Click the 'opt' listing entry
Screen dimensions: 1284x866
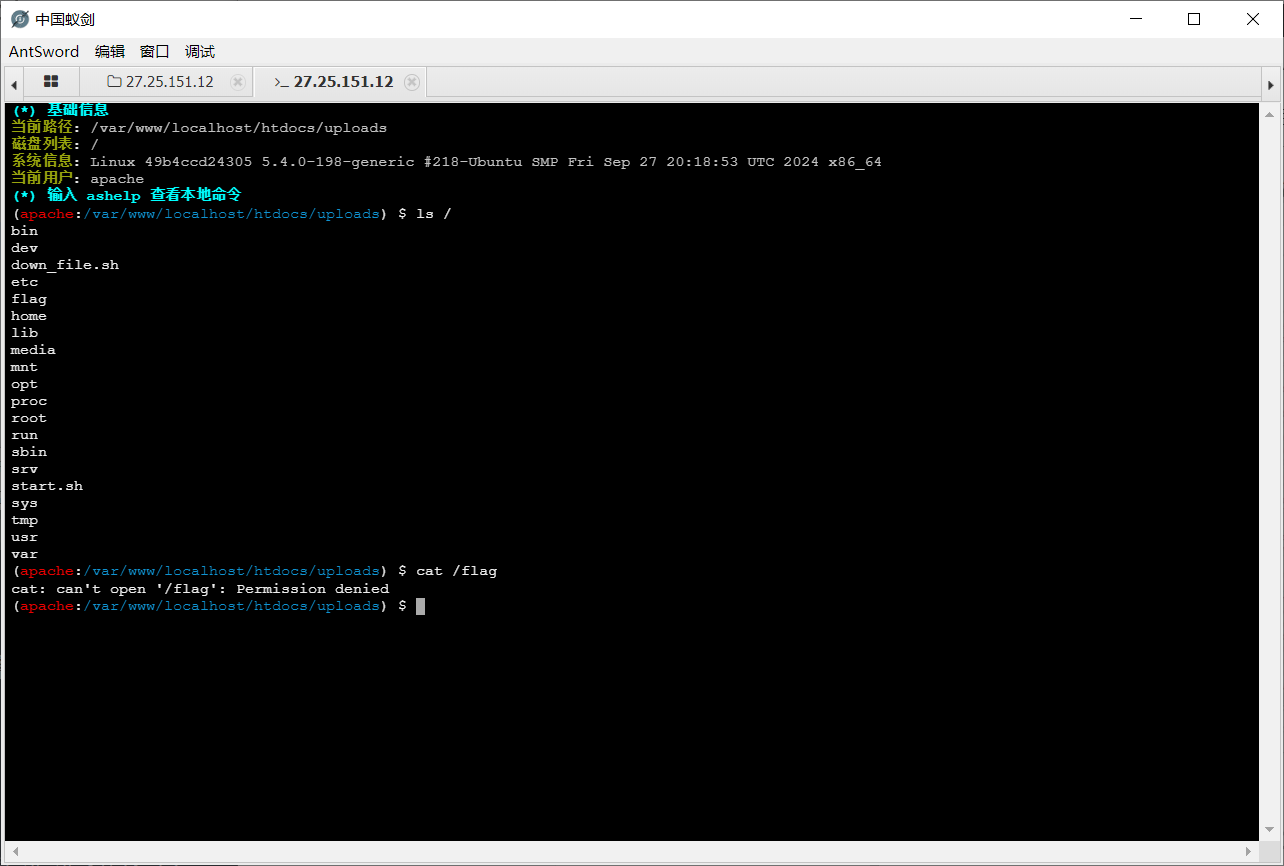24,384
